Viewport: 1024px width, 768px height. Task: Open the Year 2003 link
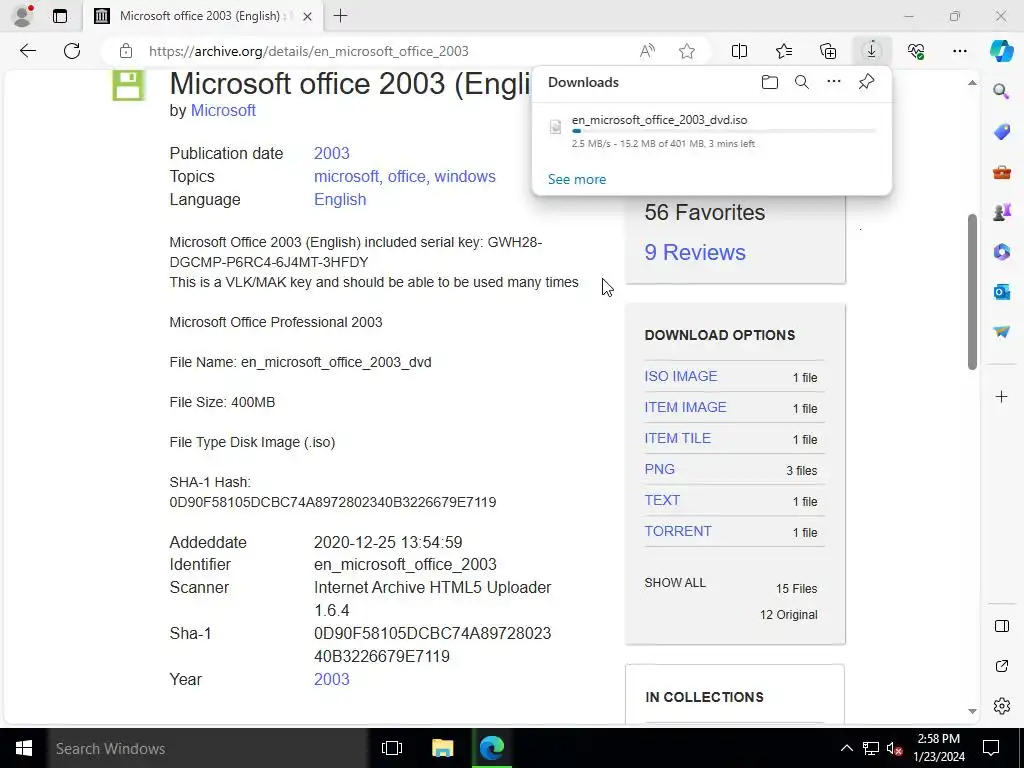[x=331, y=679]
